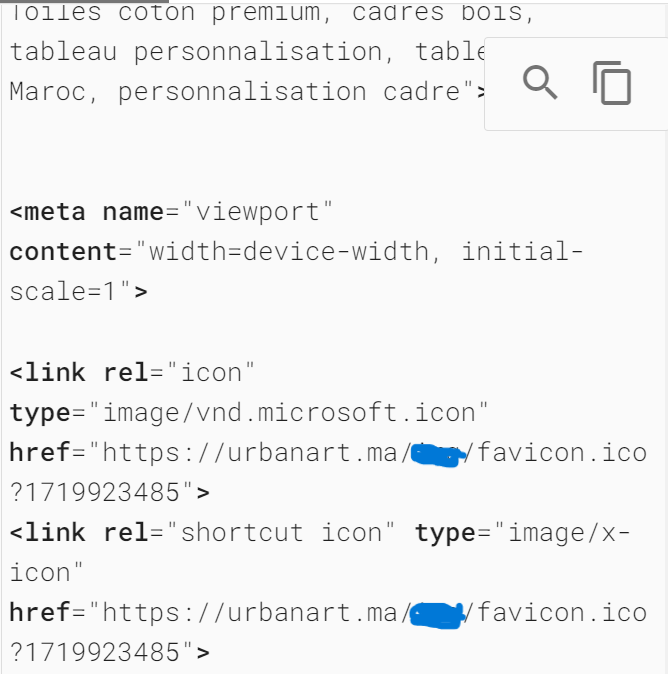Click the content attribute keyword

coord(63,252)
